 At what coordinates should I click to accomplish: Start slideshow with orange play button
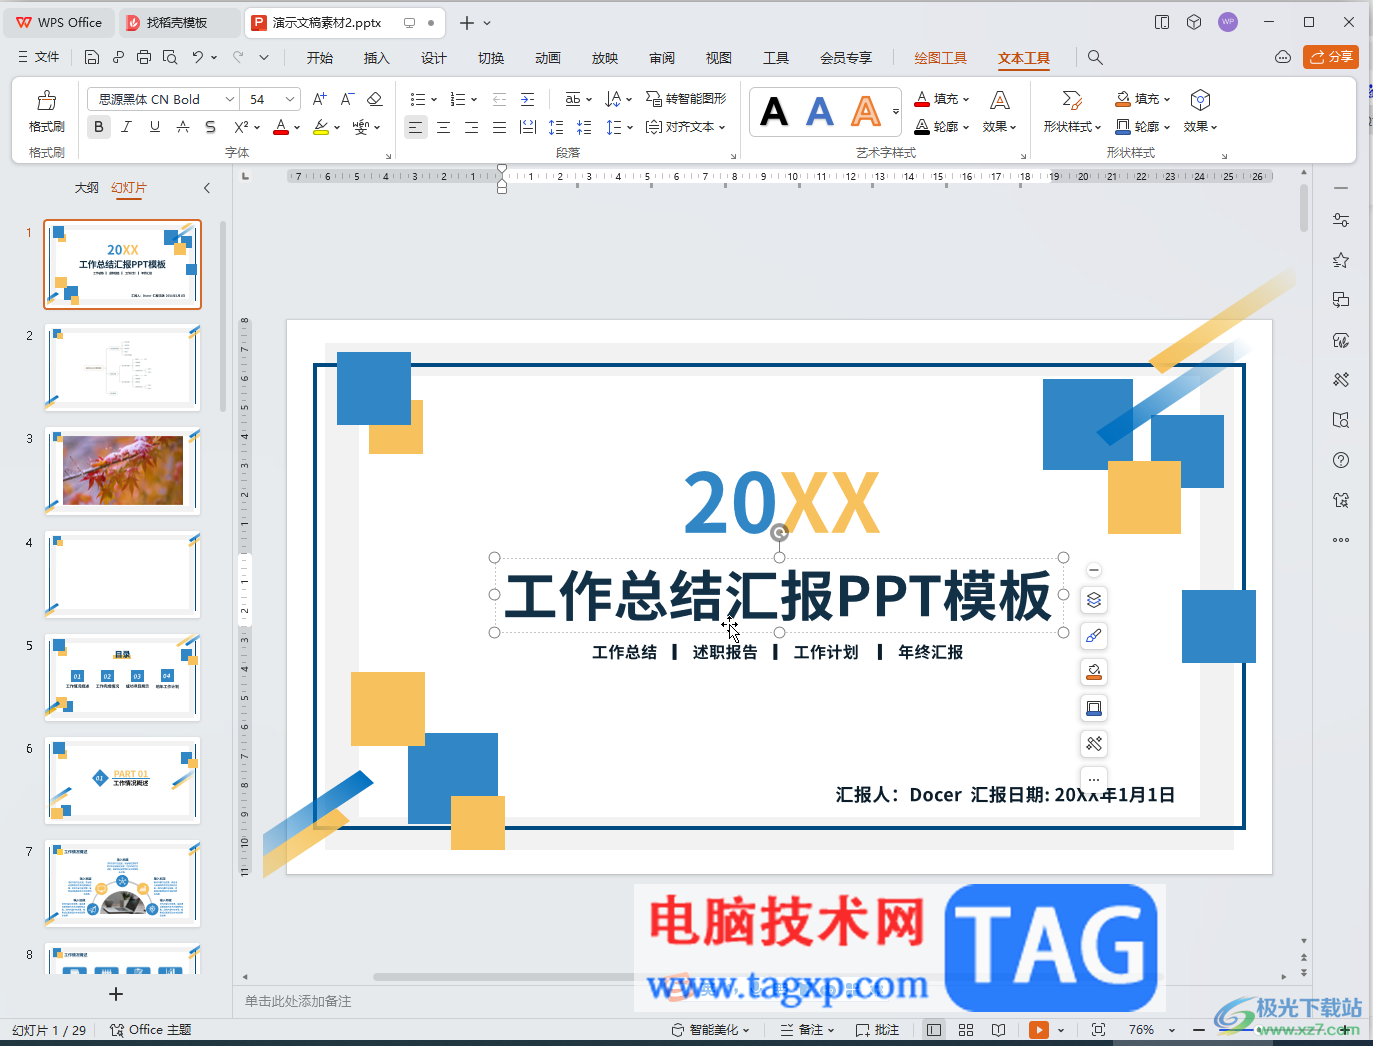coord(1039,1030)
